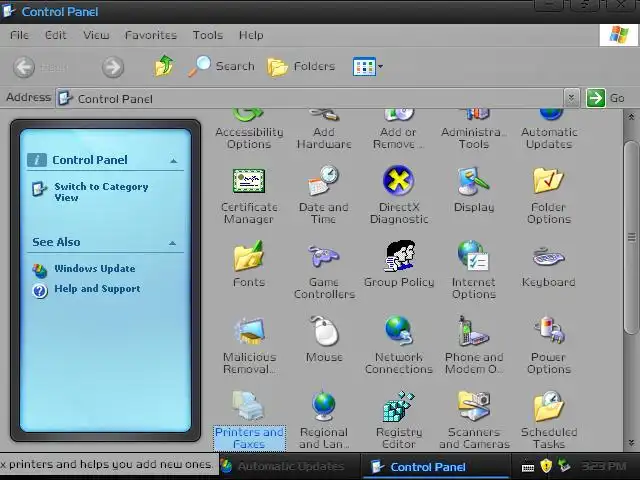
Task: Click the system tray clock
Action: (x=604, y=466)
